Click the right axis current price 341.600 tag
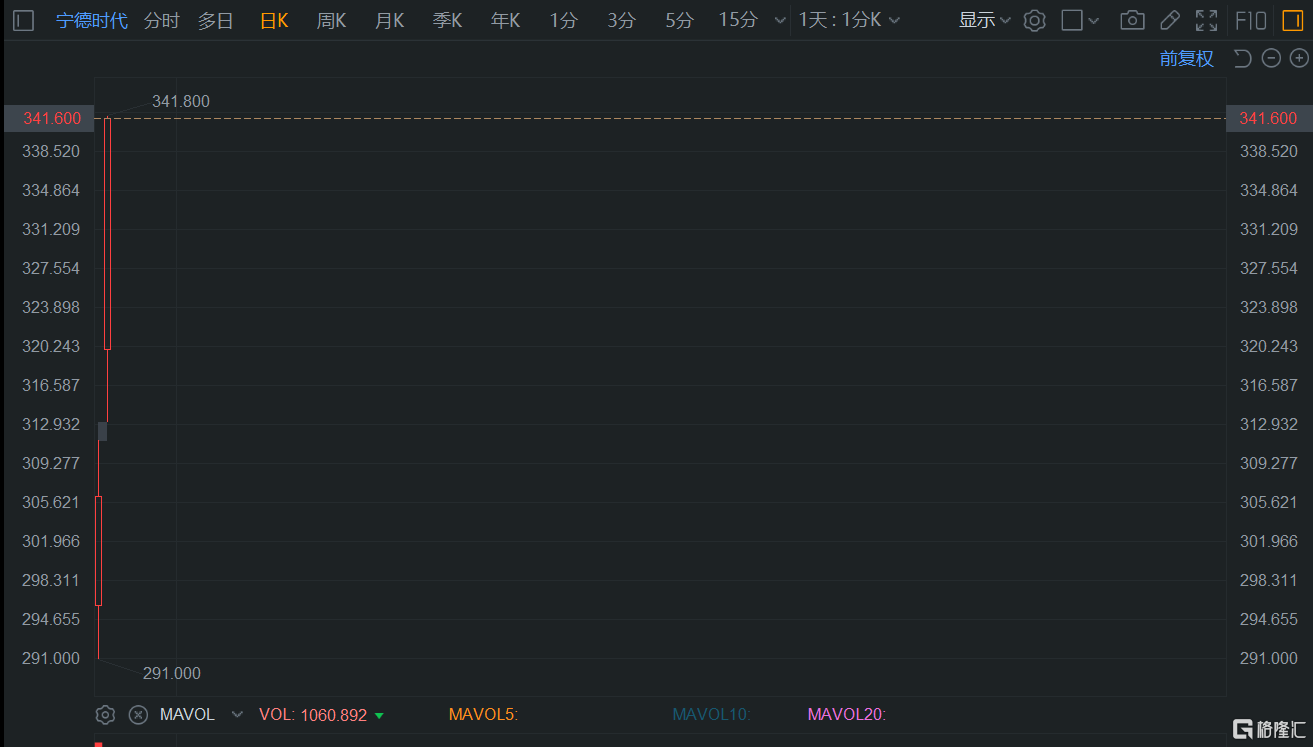1313x747 pixels. pyautogui.click(x=1268, y=118)
